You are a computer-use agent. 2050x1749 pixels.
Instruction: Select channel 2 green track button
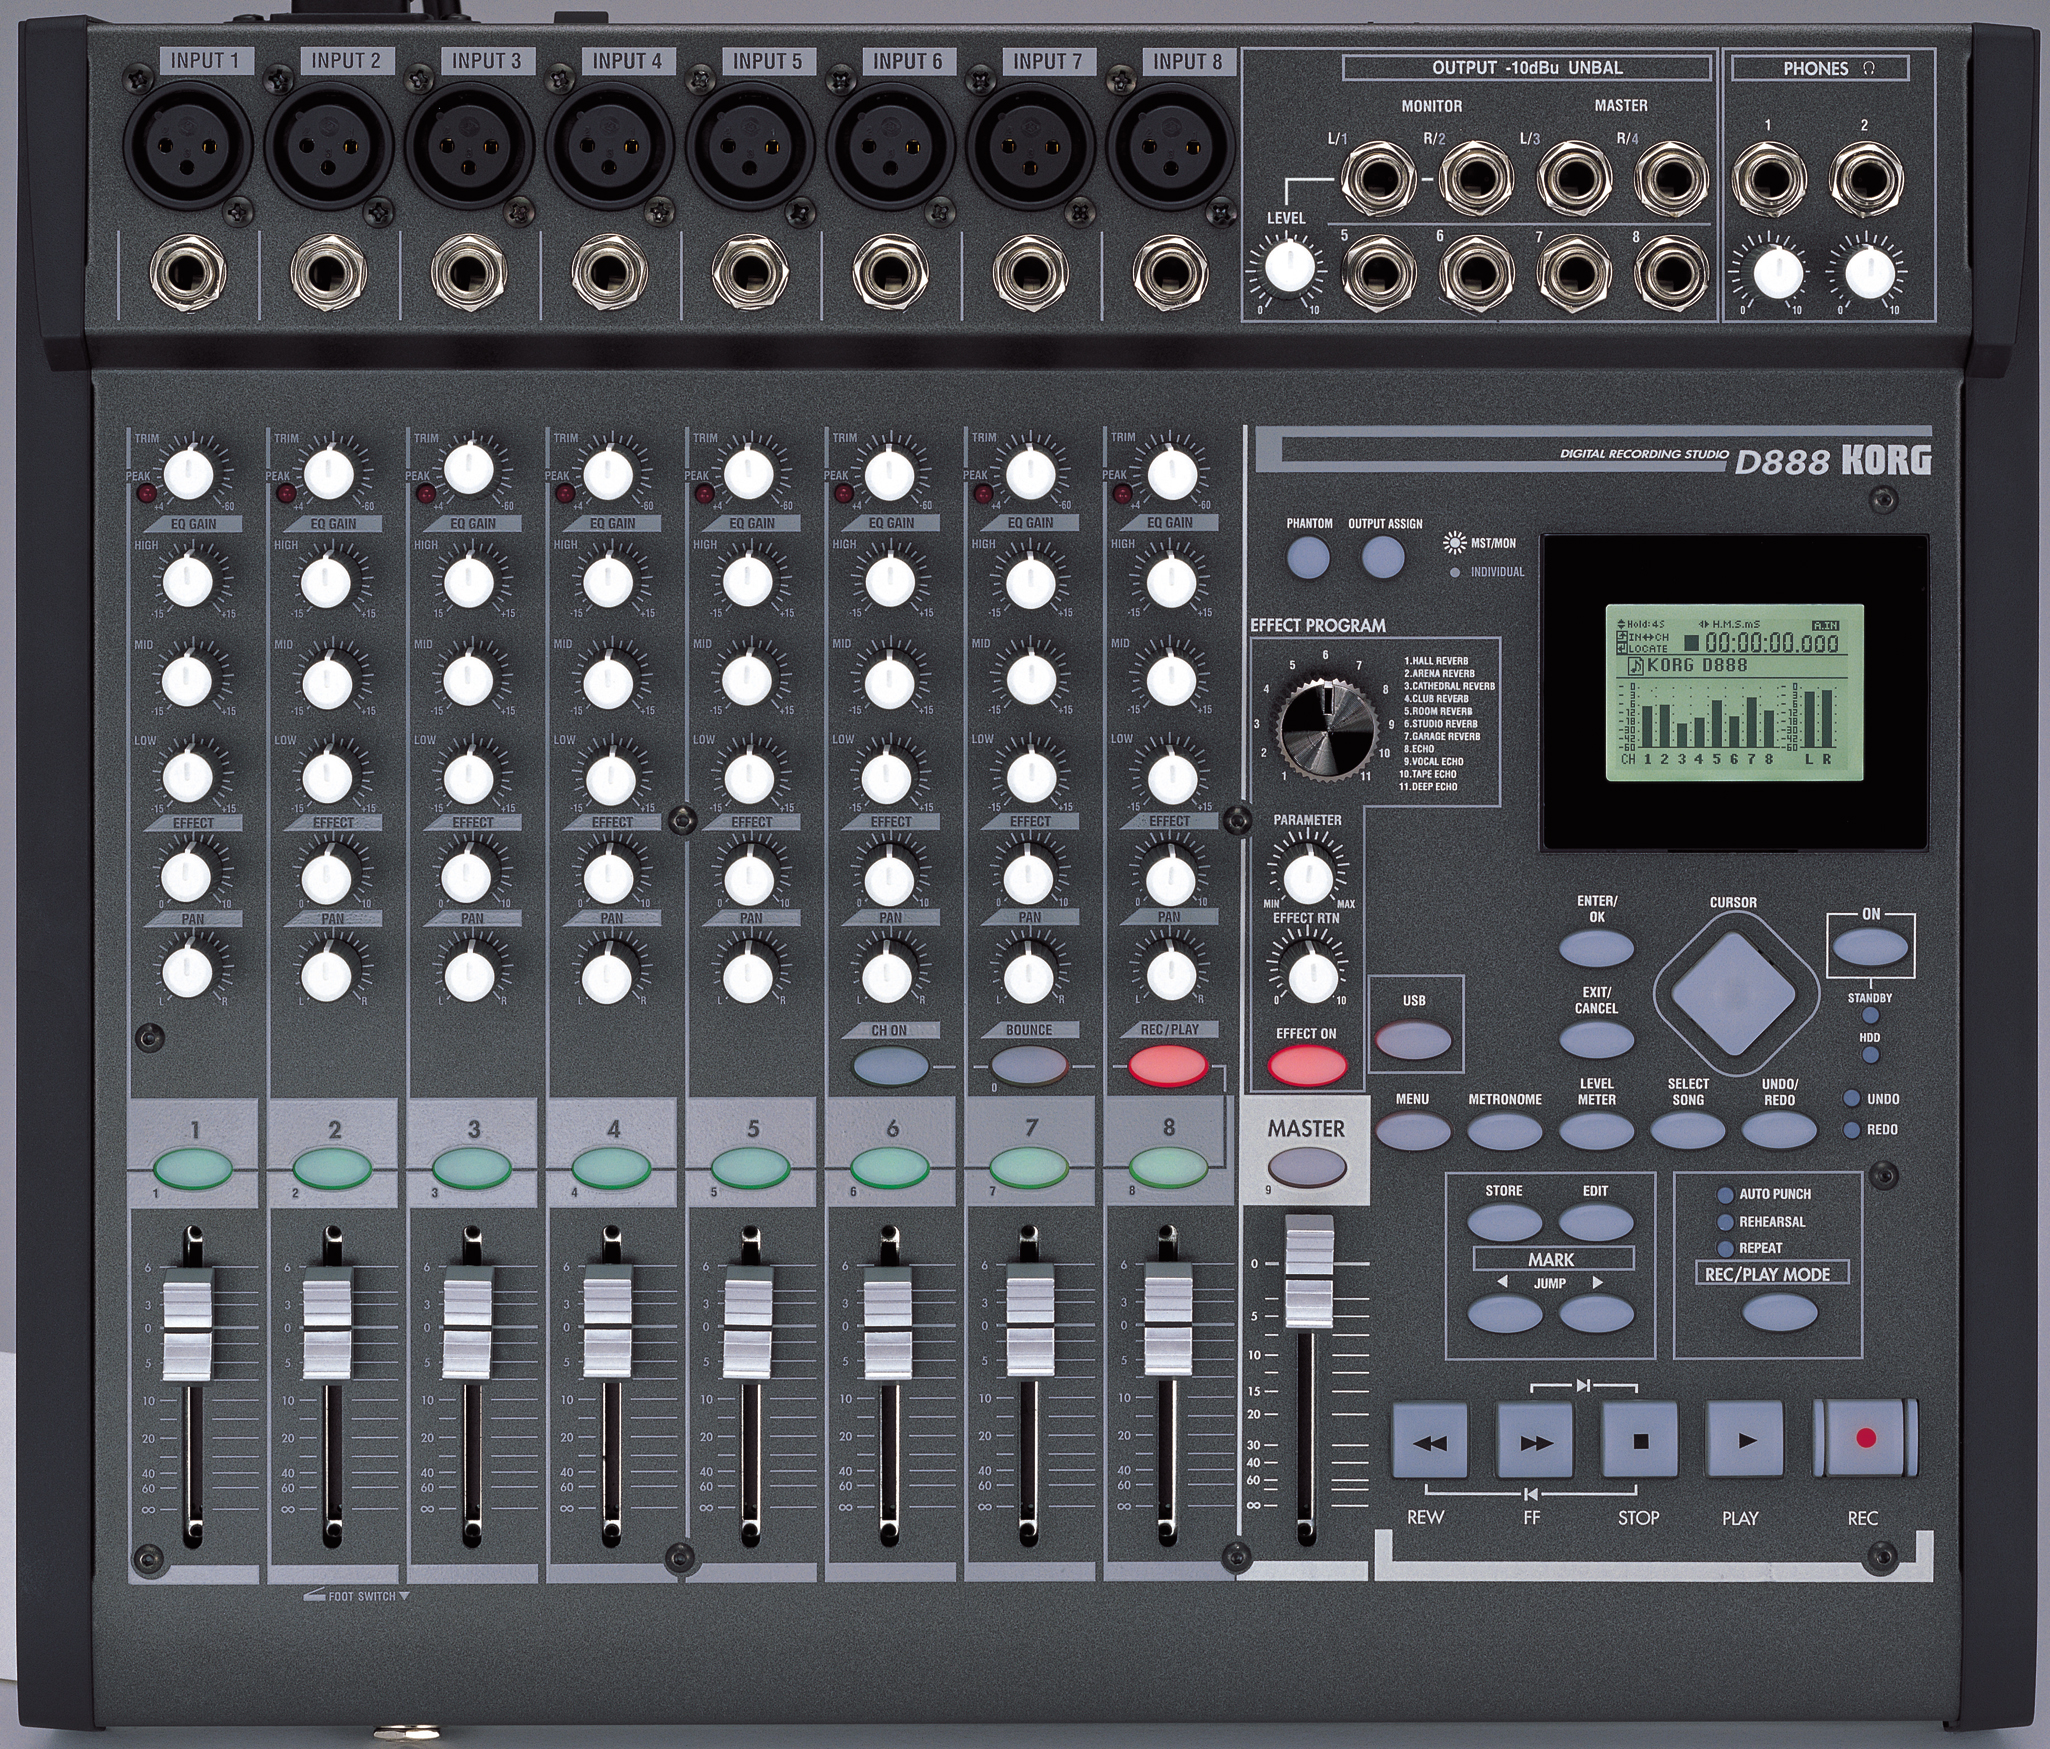click(333, 1167)
